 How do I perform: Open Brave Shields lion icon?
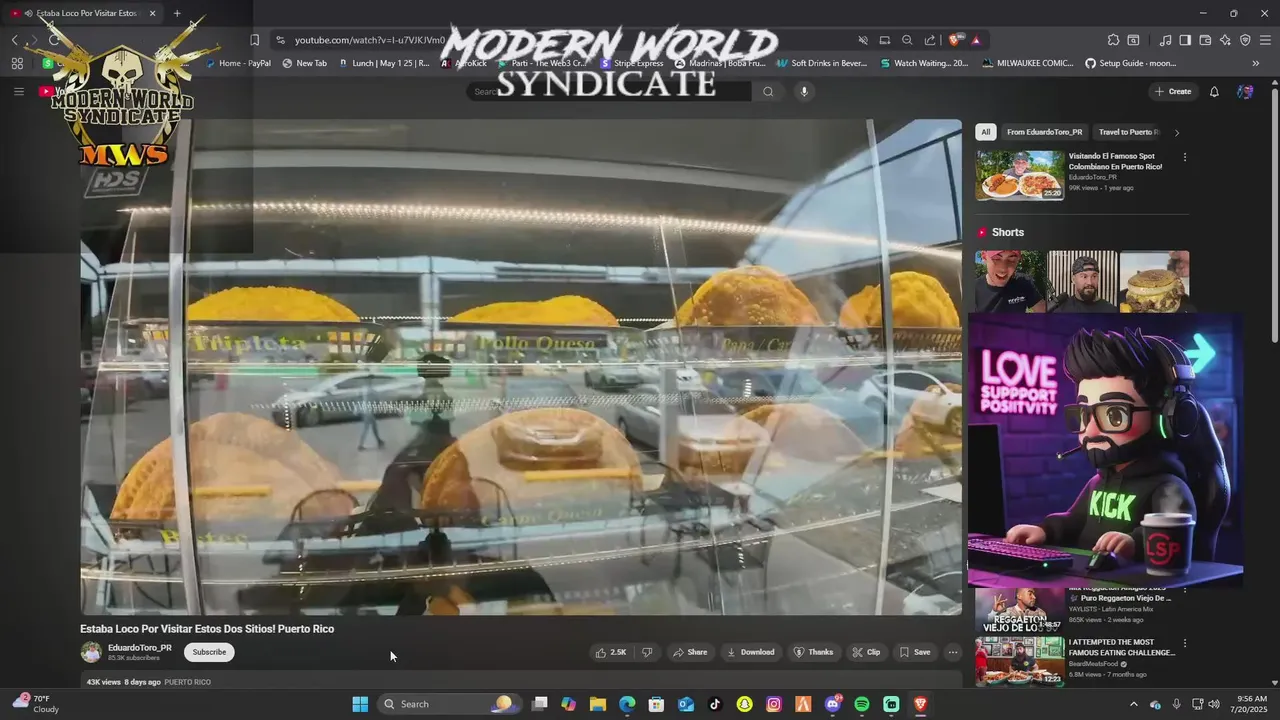point(954,40)
